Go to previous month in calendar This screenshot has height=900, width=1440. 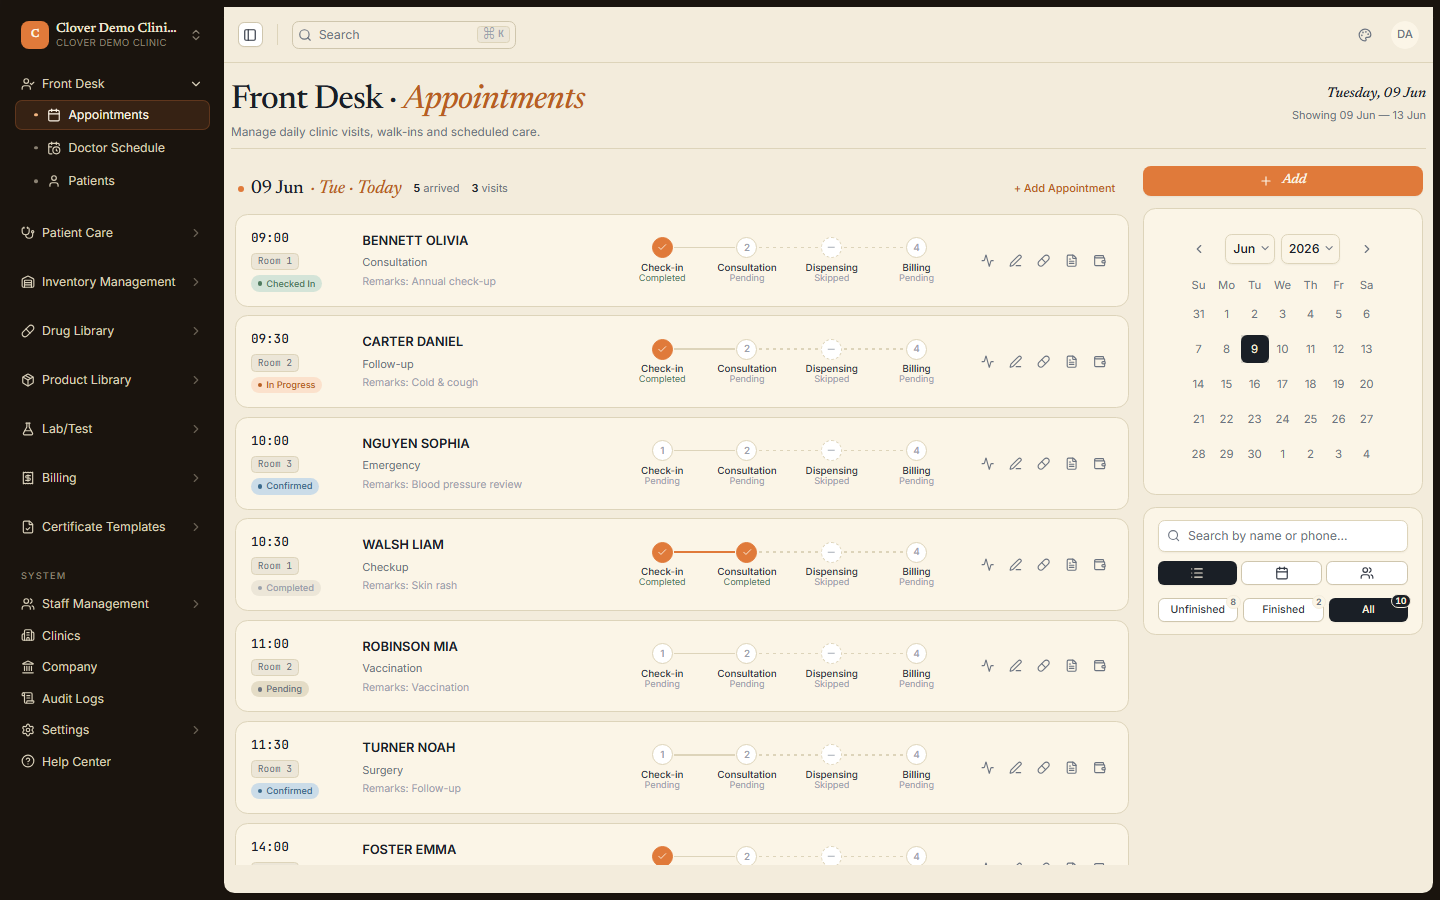click(x=1199, y=249)
